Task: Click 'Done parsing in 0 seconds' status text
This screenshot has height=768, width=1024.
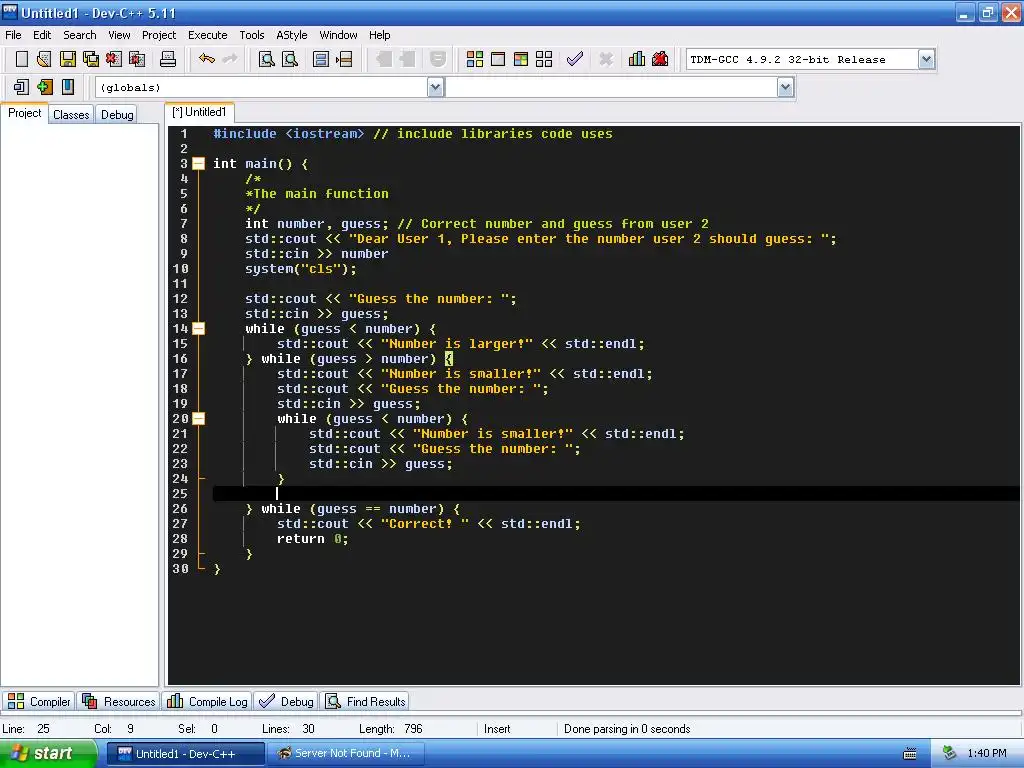Action: click(627, 729)
